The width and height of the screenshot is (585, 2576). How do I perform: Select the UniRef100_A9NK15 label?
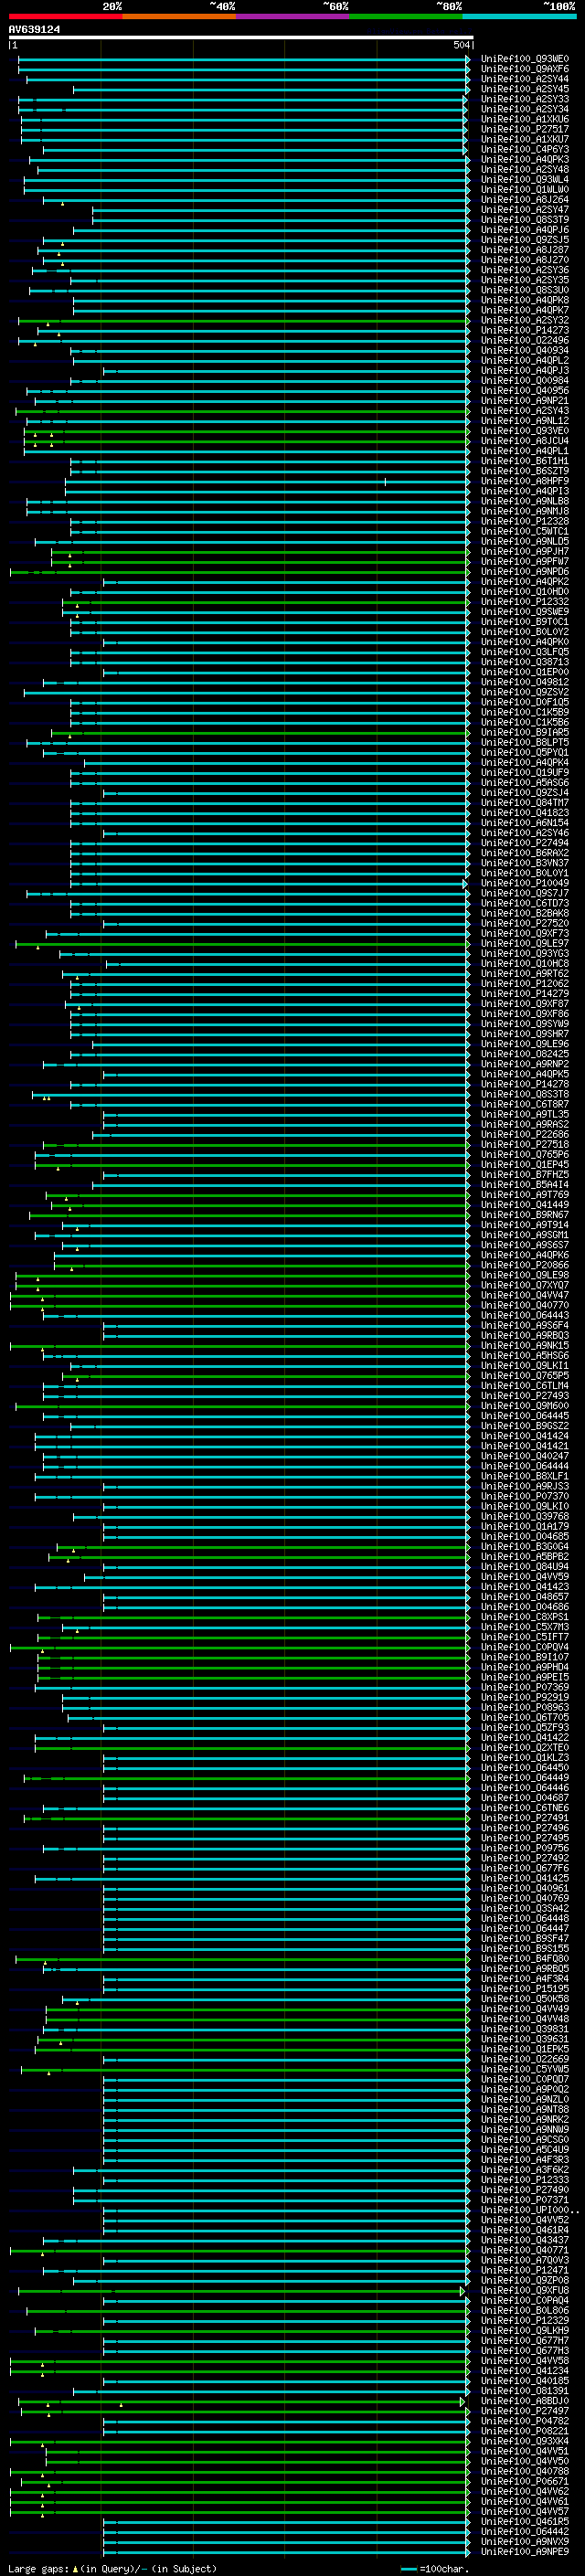525,1345
